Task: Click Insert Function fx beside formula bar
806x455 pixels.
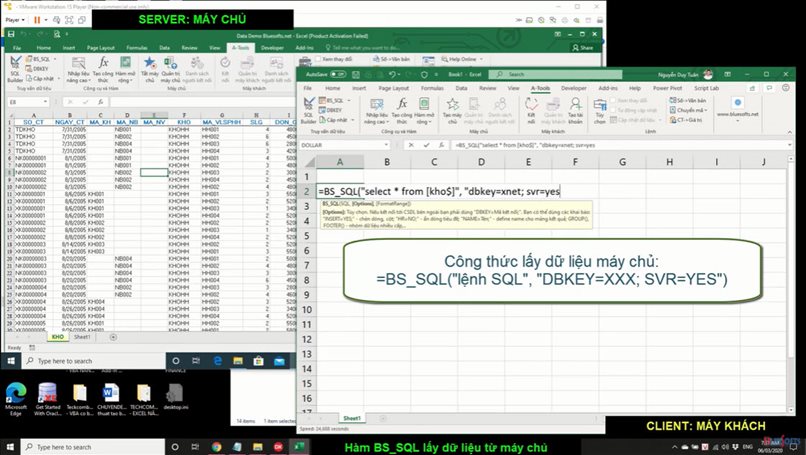Action: coord(441,145)
